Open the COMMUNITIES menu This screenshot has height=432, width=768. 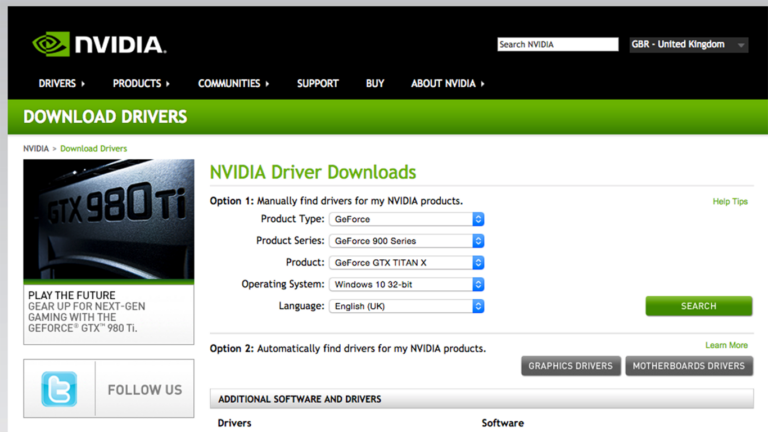[x=234, y=84]
